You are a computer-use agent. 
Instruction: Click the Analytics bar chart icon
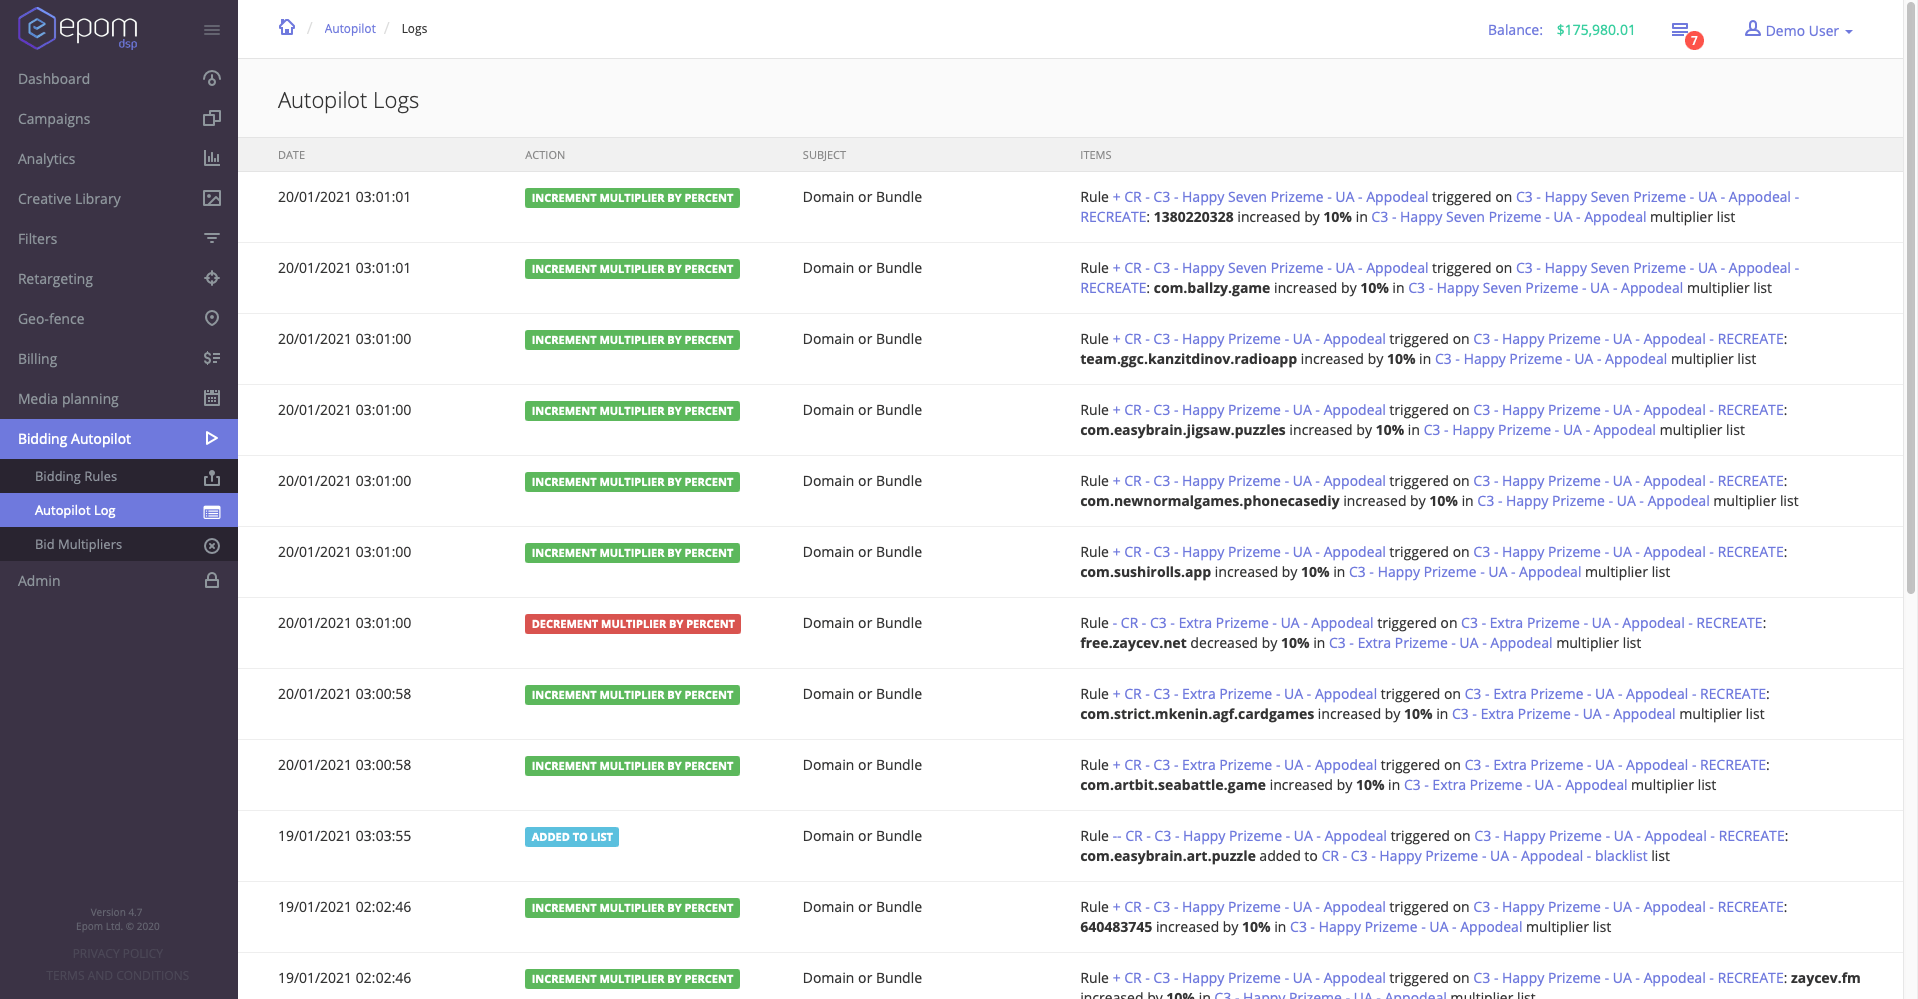click(212, 158)
